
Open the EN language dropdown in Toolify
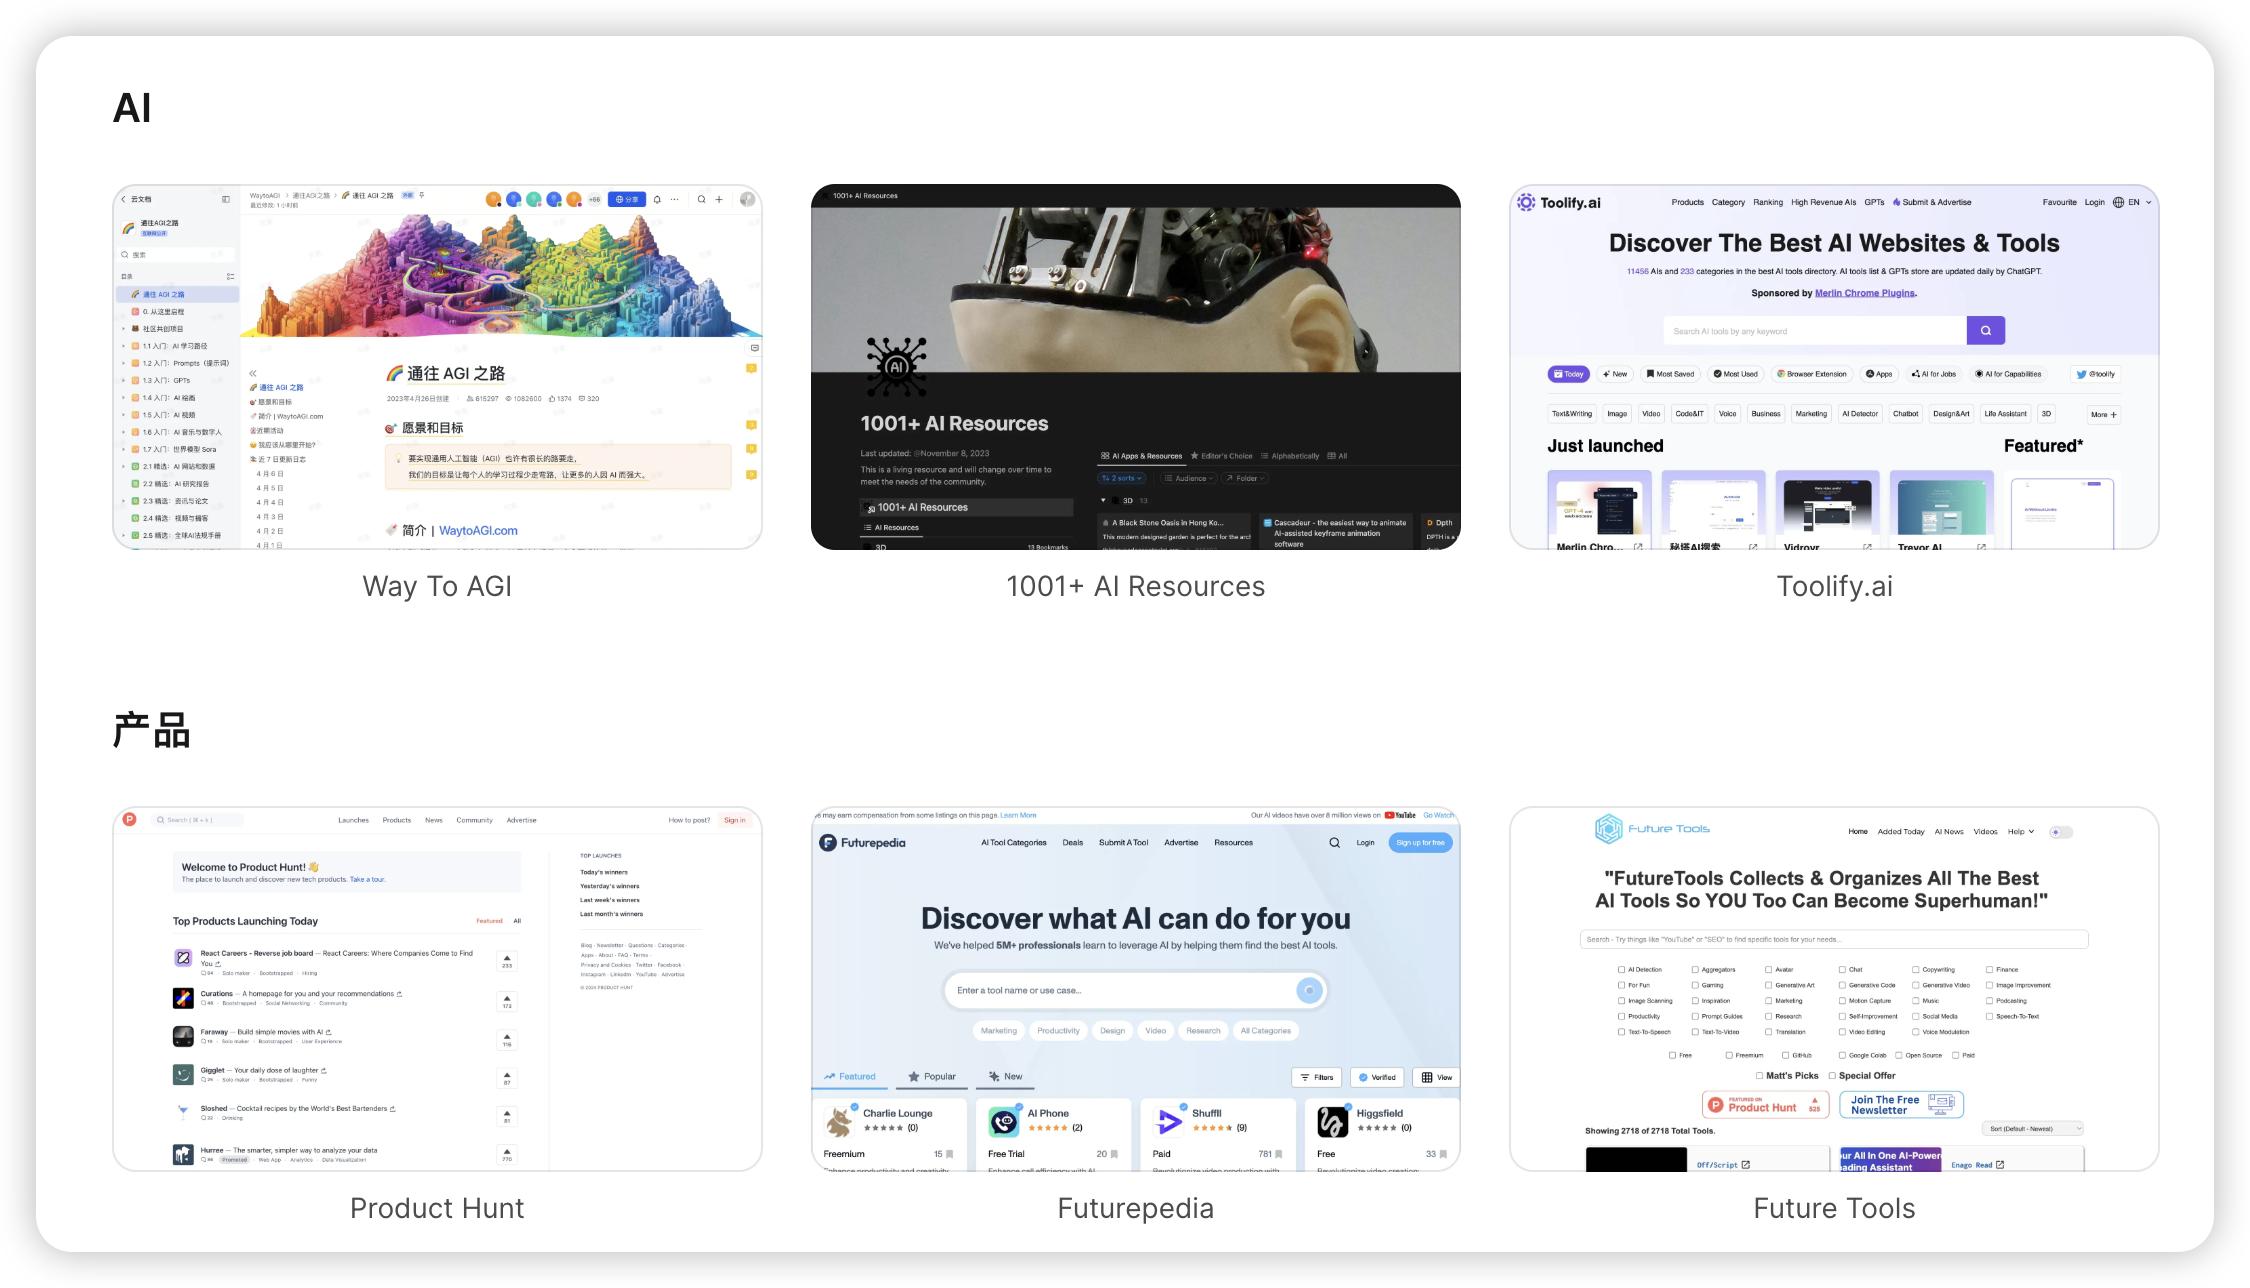tap(2140, 202)
